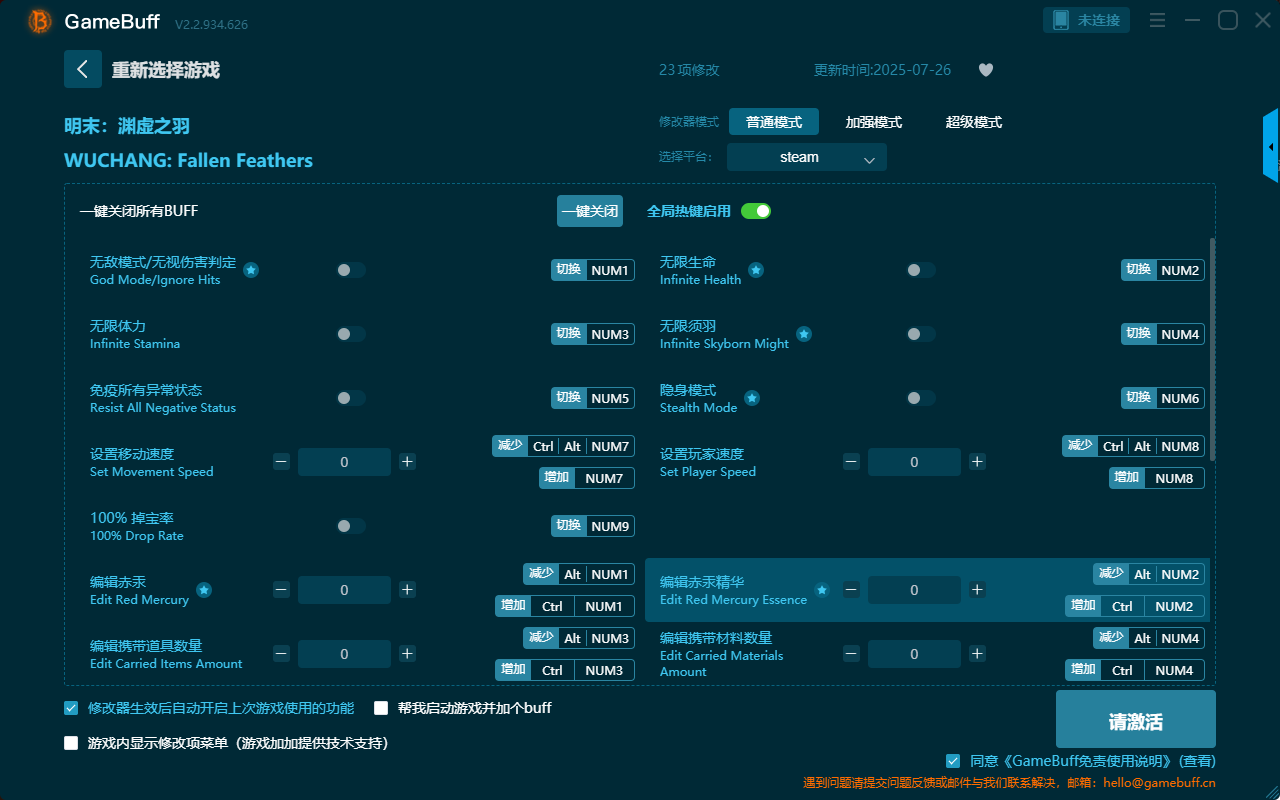Uncheck agree to GameBuff disclaimer checkbox

tap(953, 761)
